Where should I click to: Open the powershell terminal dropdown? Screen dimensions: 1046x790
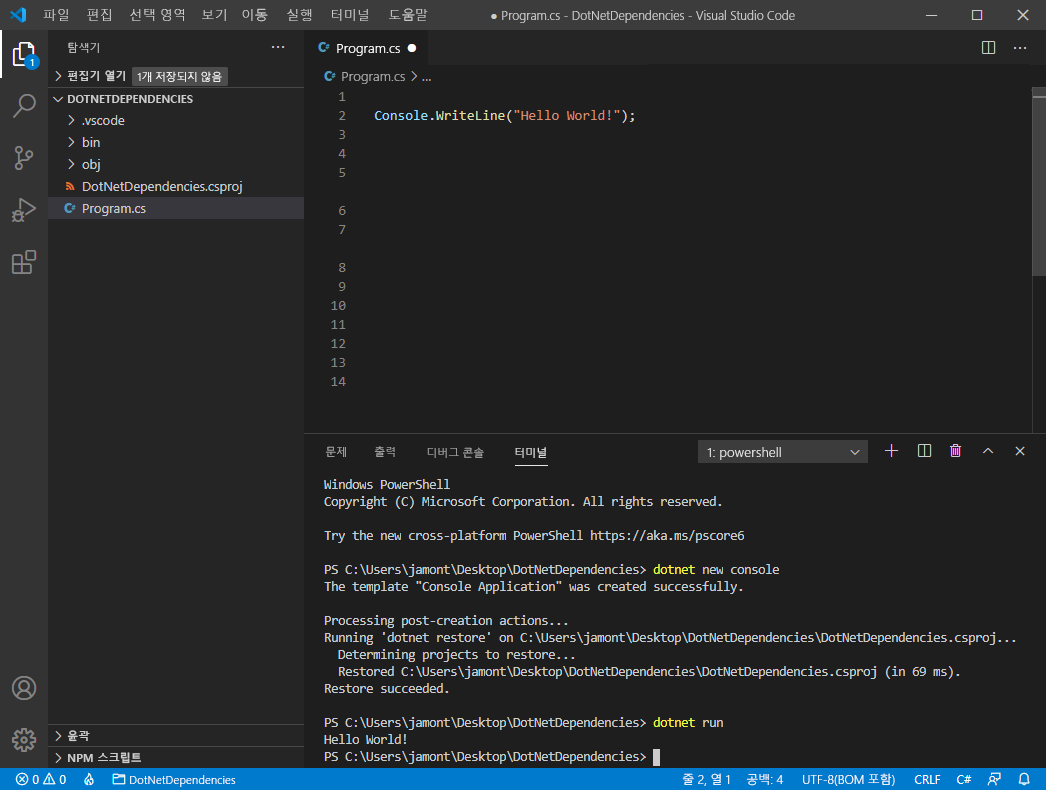pos(782,451)
